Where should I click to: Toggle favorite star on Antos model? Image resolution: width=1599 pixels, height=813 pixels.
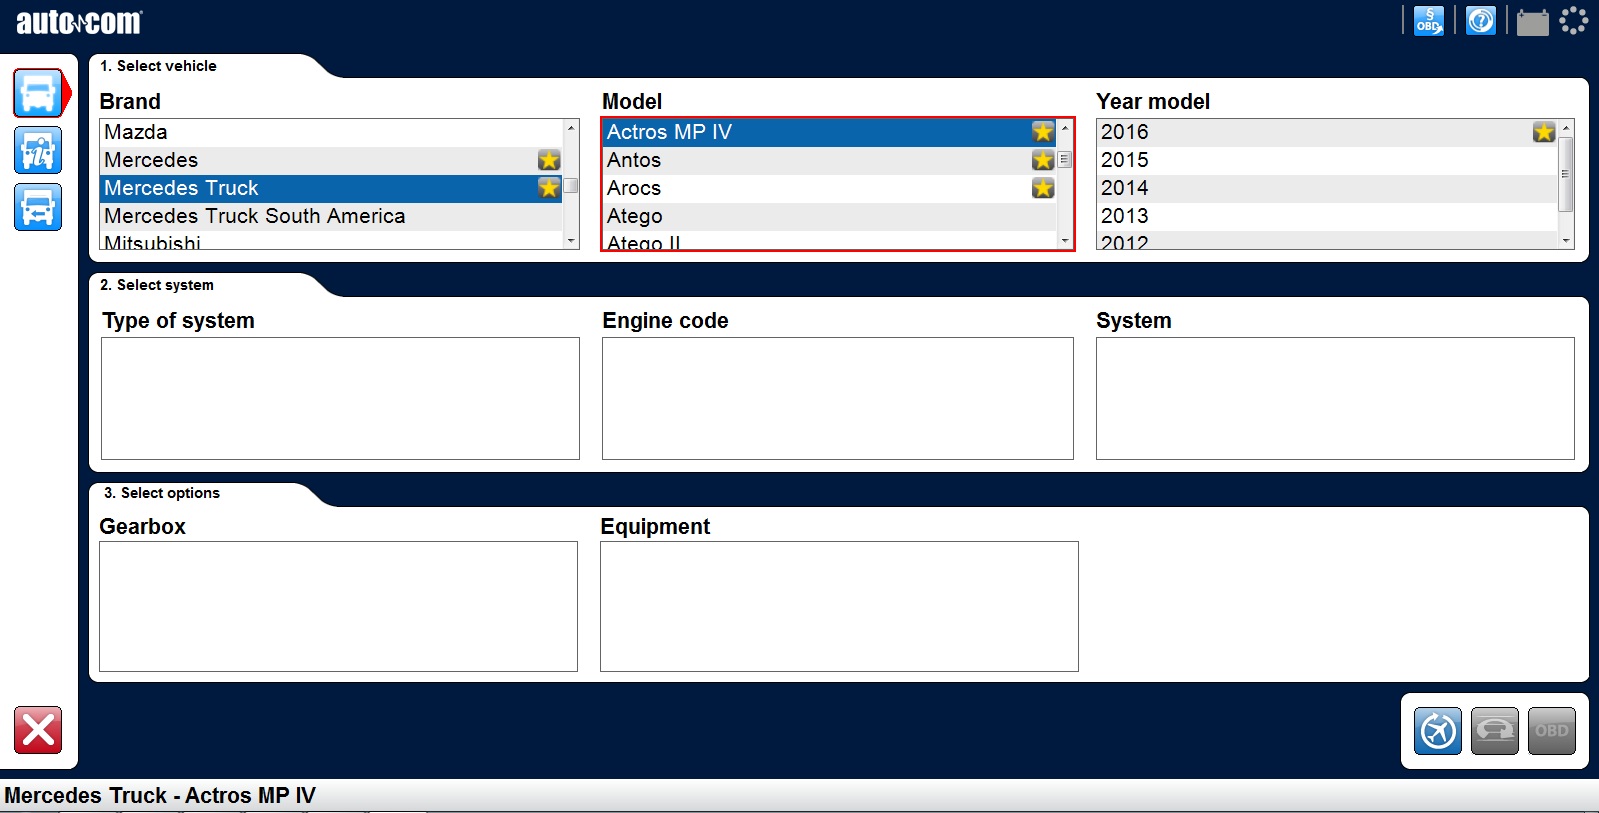coord(1042,160)
